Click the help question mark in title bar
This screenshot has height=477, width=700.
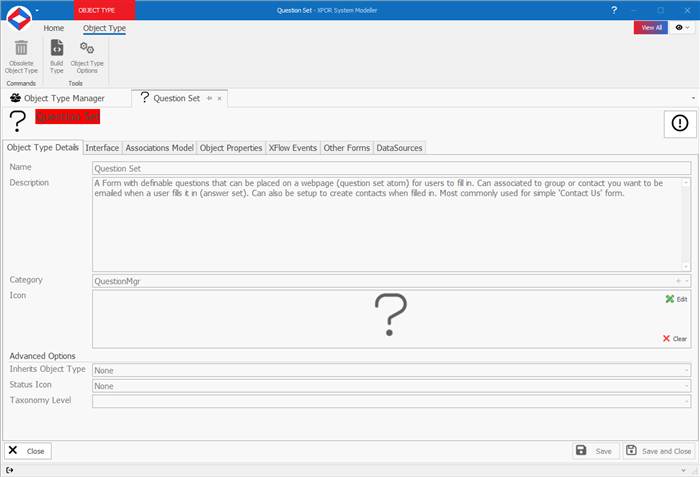[614, 10]
